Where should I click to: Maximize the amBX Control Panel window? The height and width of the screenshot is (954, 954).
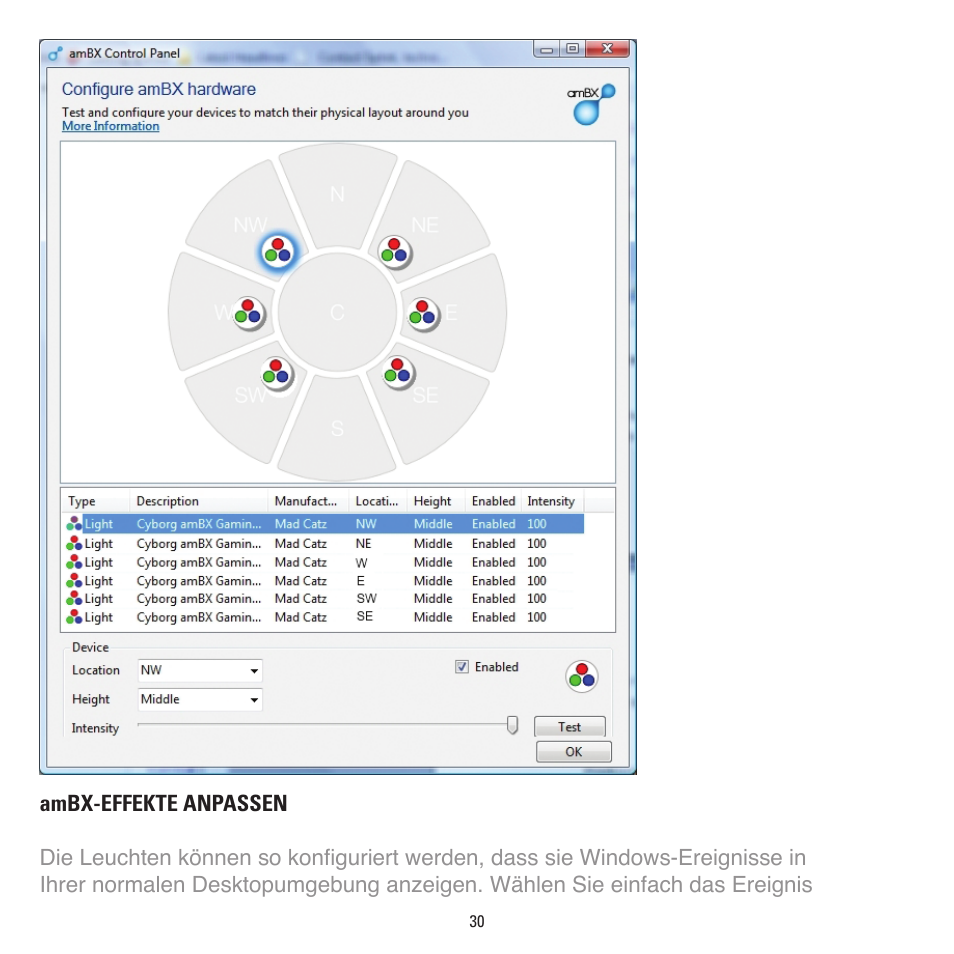click(x=573, y=49)
